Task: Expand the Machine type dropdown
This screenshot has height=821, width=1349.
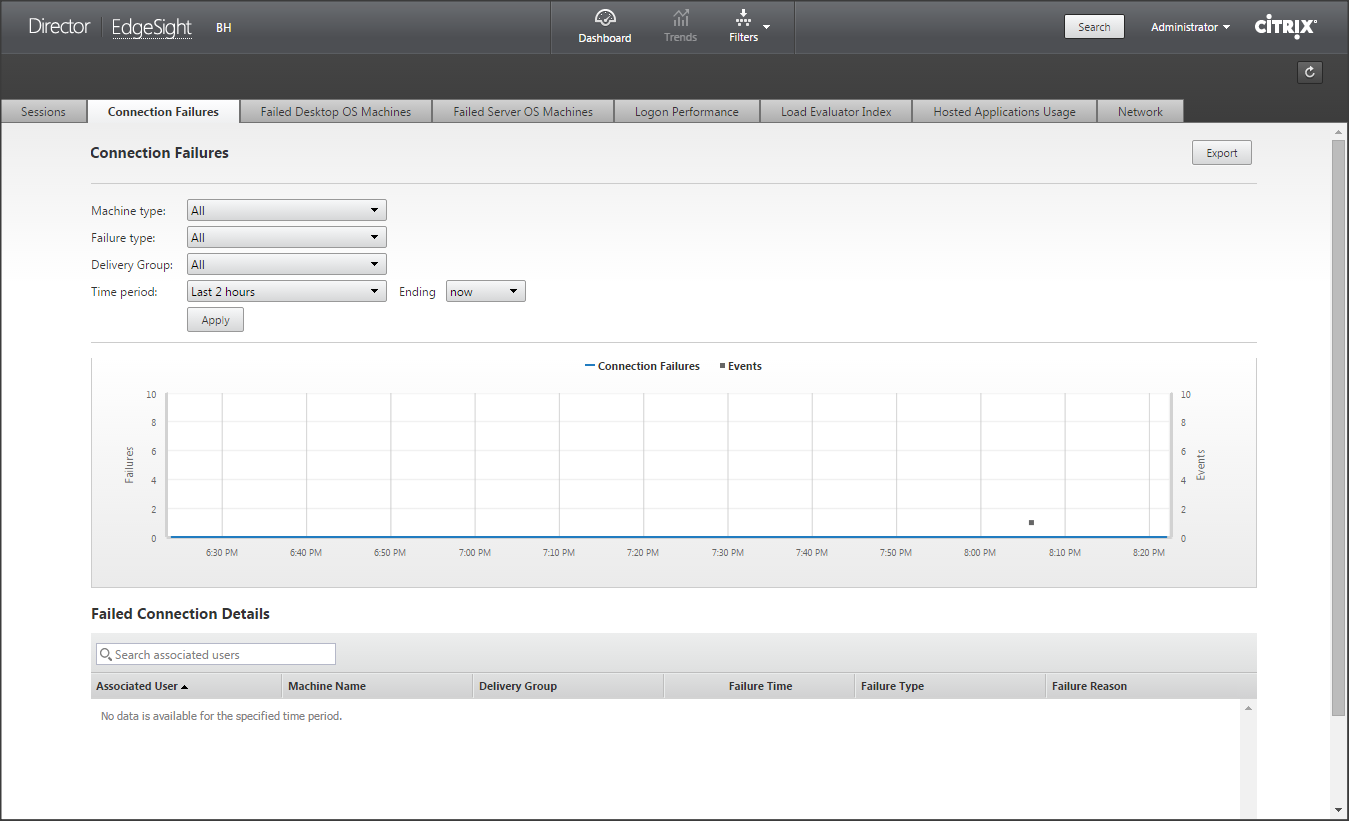Action: click(x=286, y=211)
